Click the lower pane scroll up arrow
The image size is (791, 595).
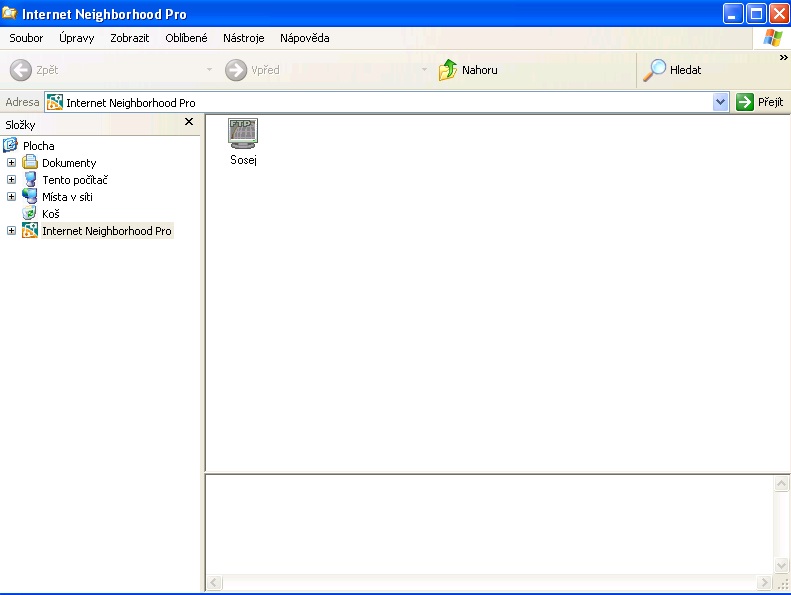click(781, 484)
